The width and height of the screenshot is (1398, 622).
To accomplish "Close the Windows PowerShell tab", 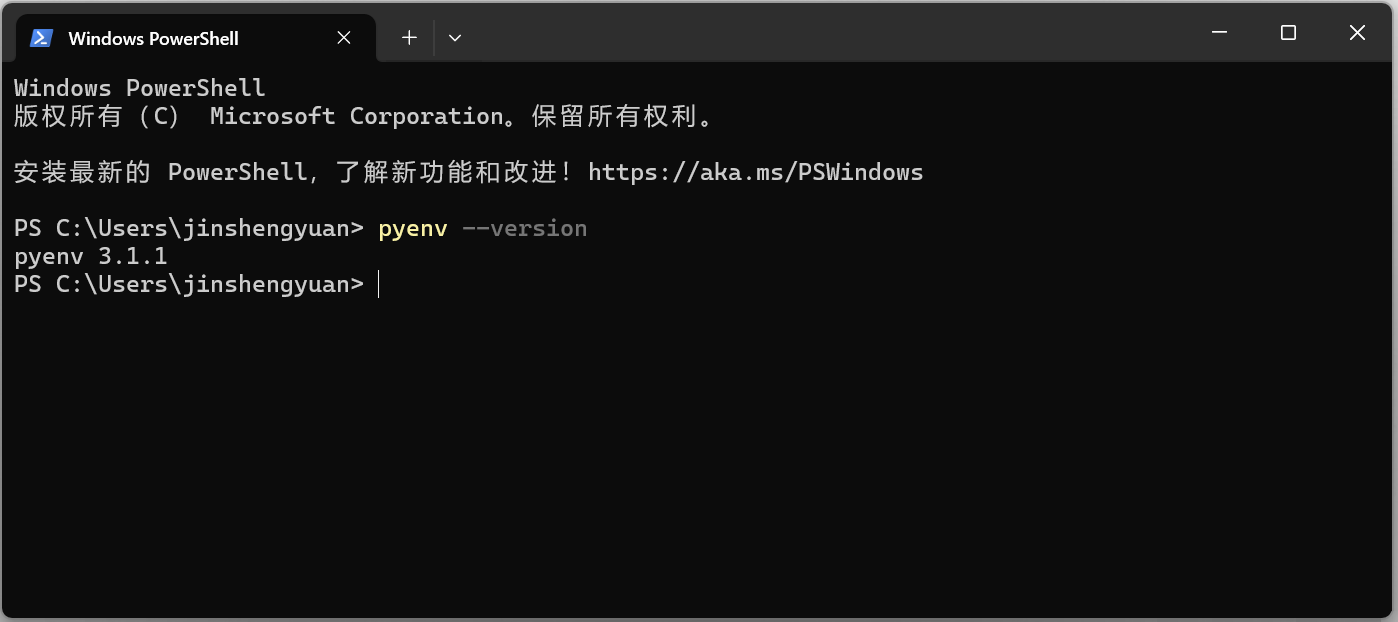I will 343,38.
